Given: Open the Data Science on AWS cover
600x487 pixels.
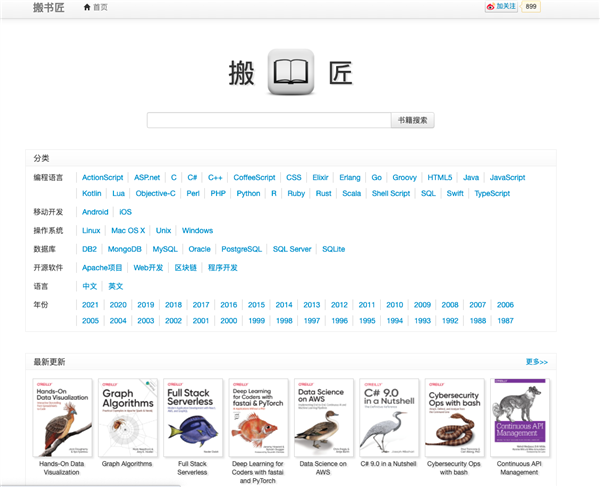Looking at the screenshot, I should (323, 417).
